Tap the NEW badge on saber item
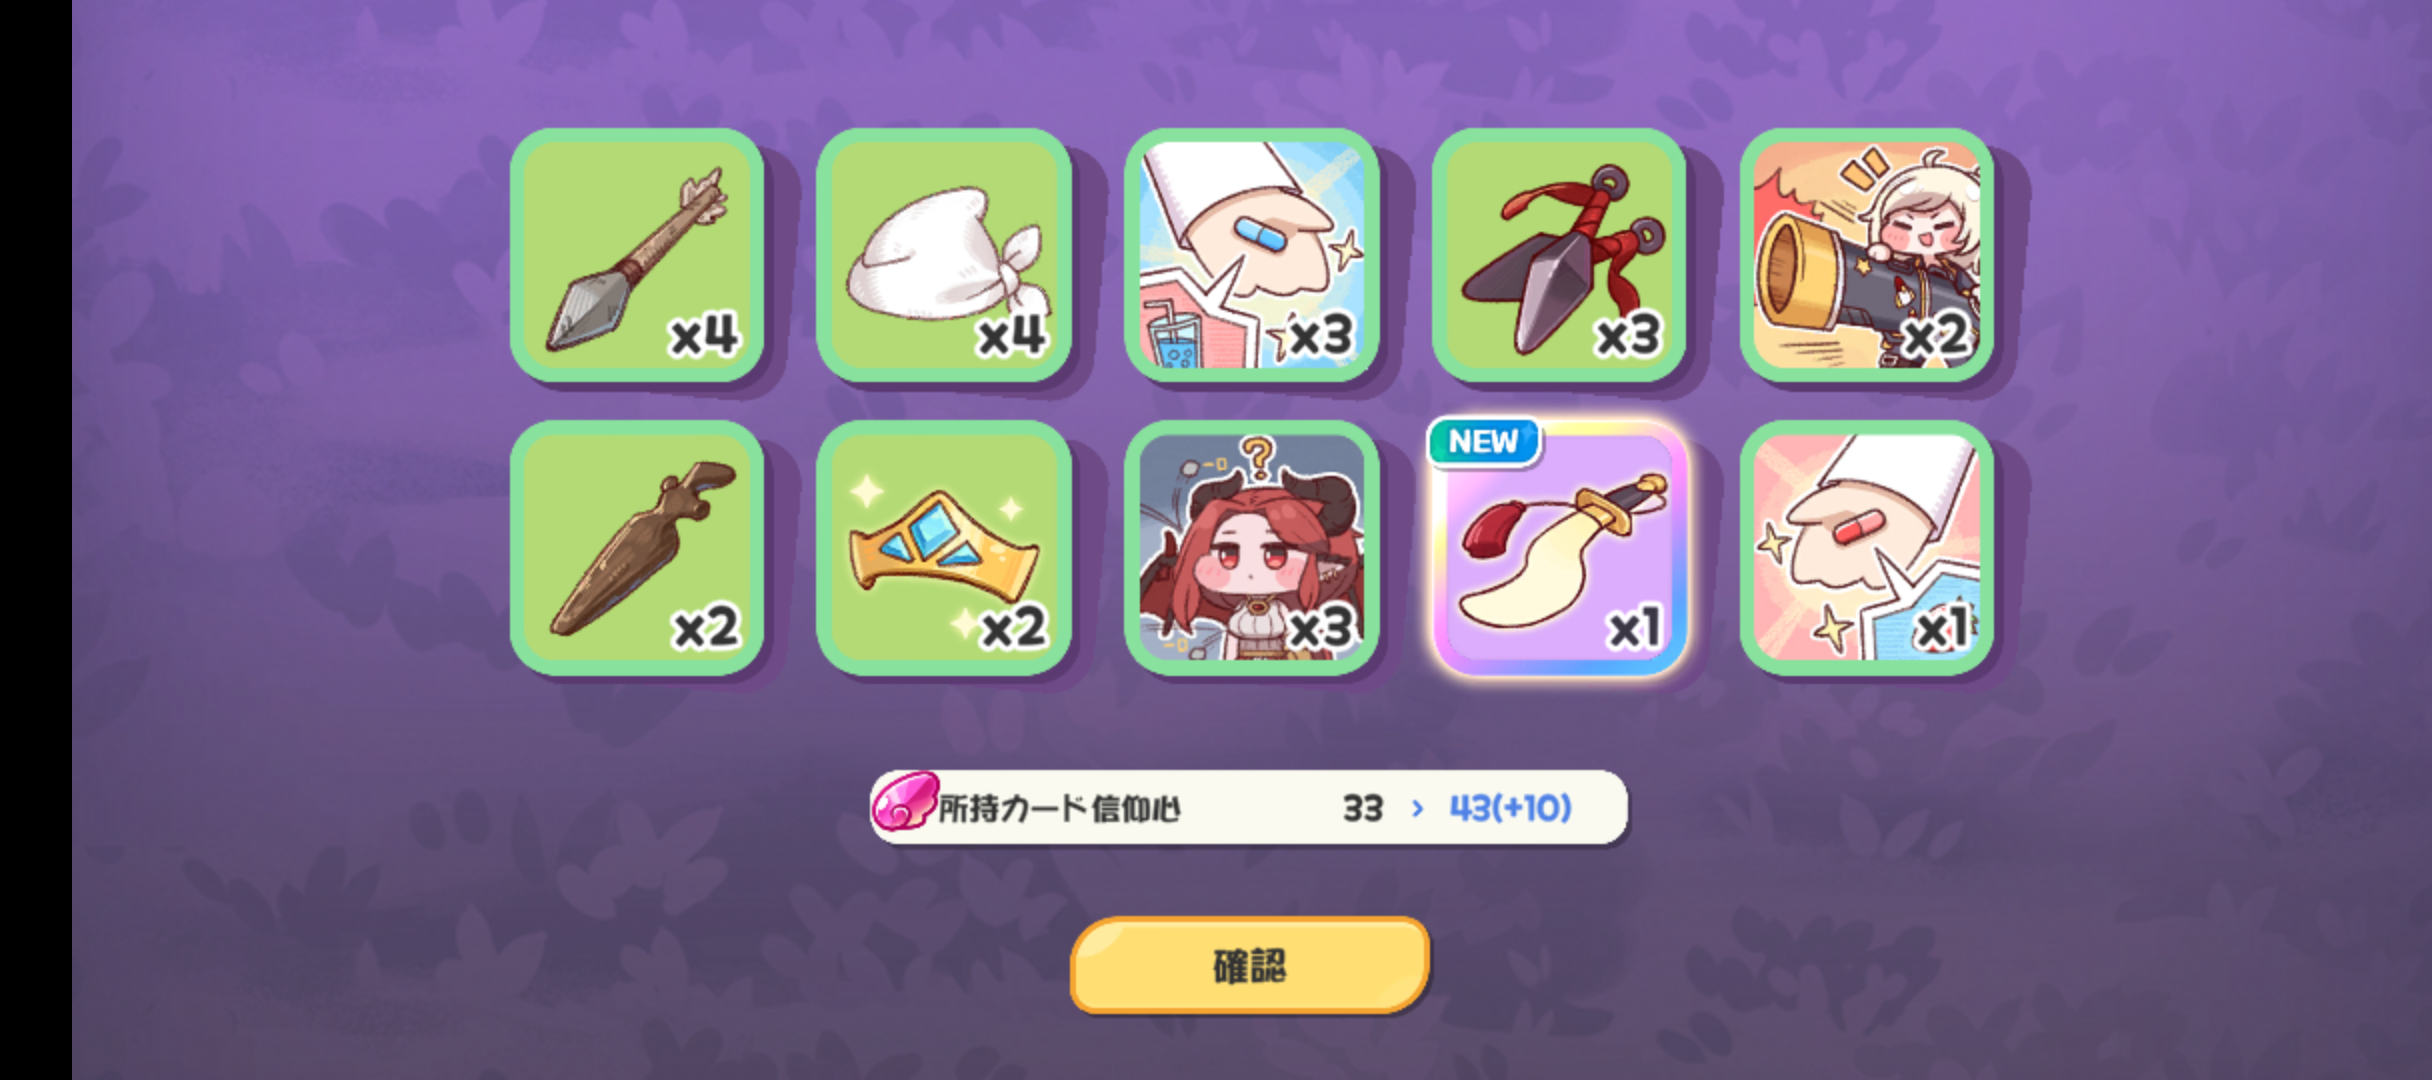Viewport: 2432px width, 1080px height. pyautogui.click(x=1483, y=441)
